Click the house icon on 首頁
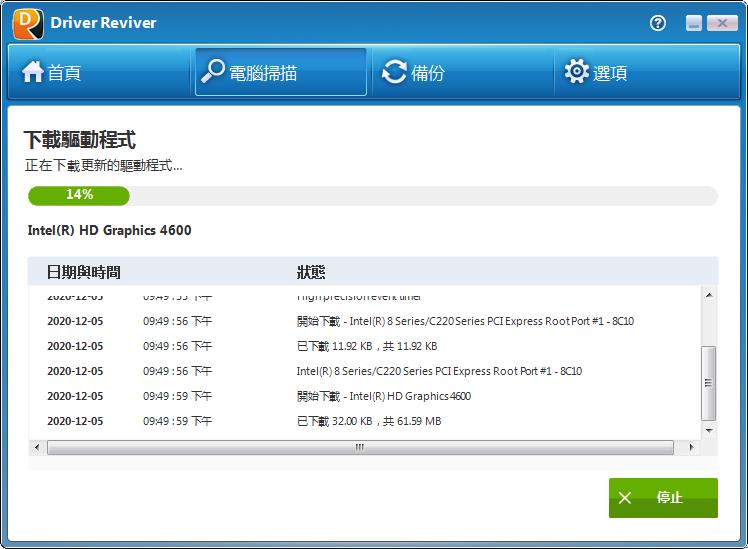The image size is (748, 549). point(32,72)
